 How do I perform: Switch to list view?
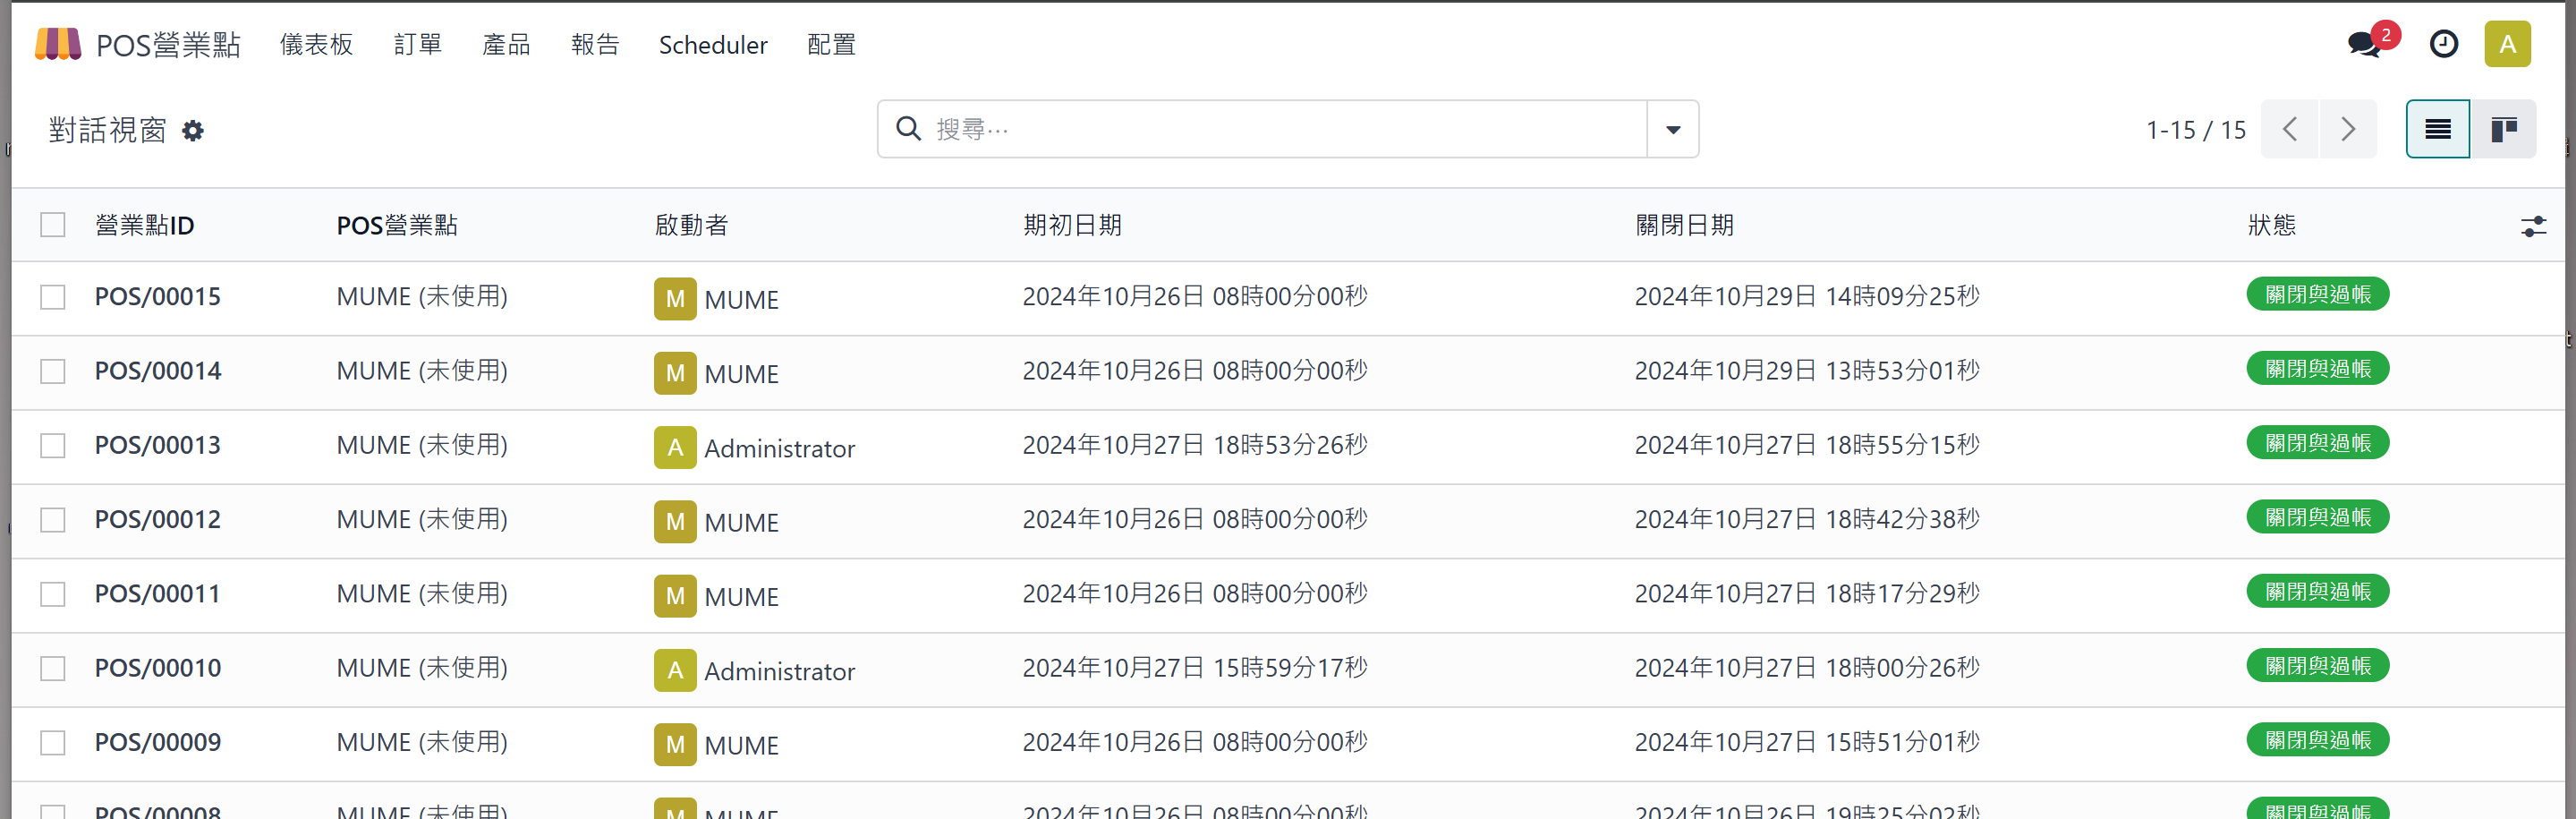click(x=2438, y=128)
